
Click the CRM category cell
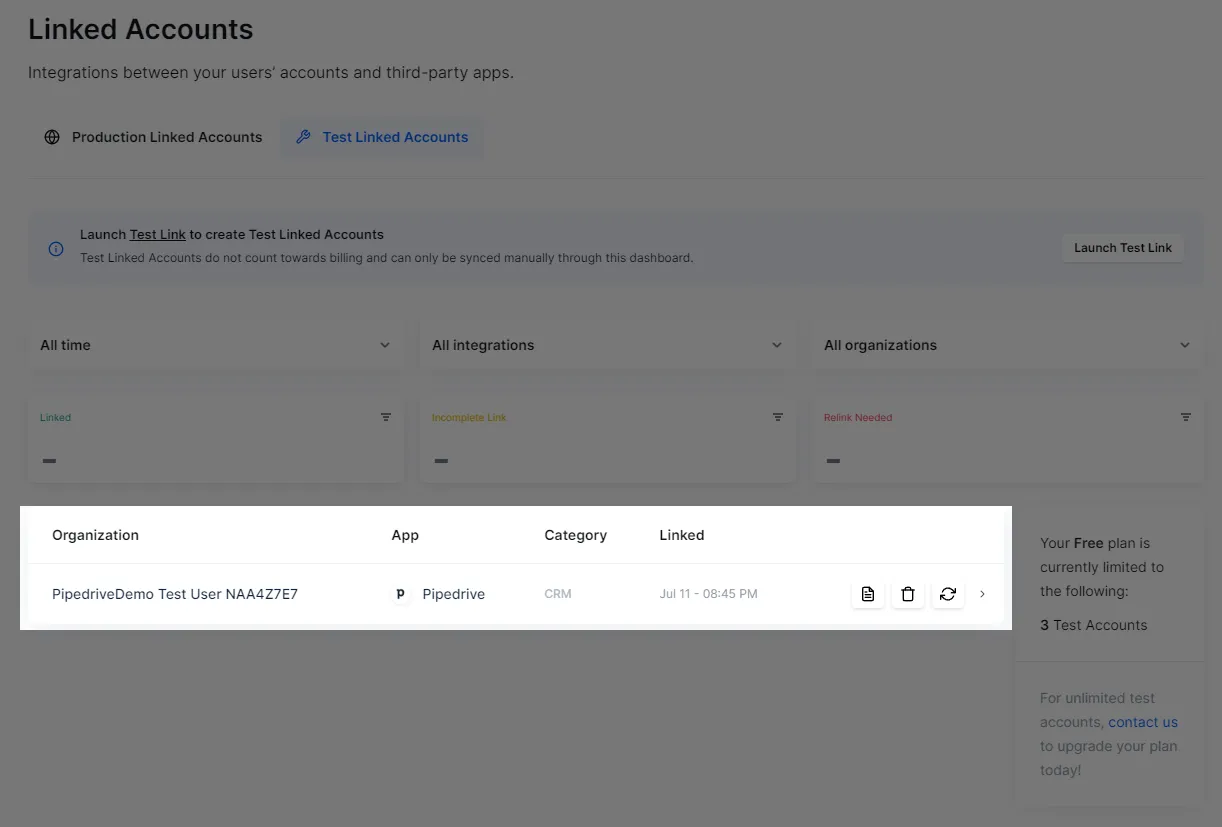click(x=558, y=594)
